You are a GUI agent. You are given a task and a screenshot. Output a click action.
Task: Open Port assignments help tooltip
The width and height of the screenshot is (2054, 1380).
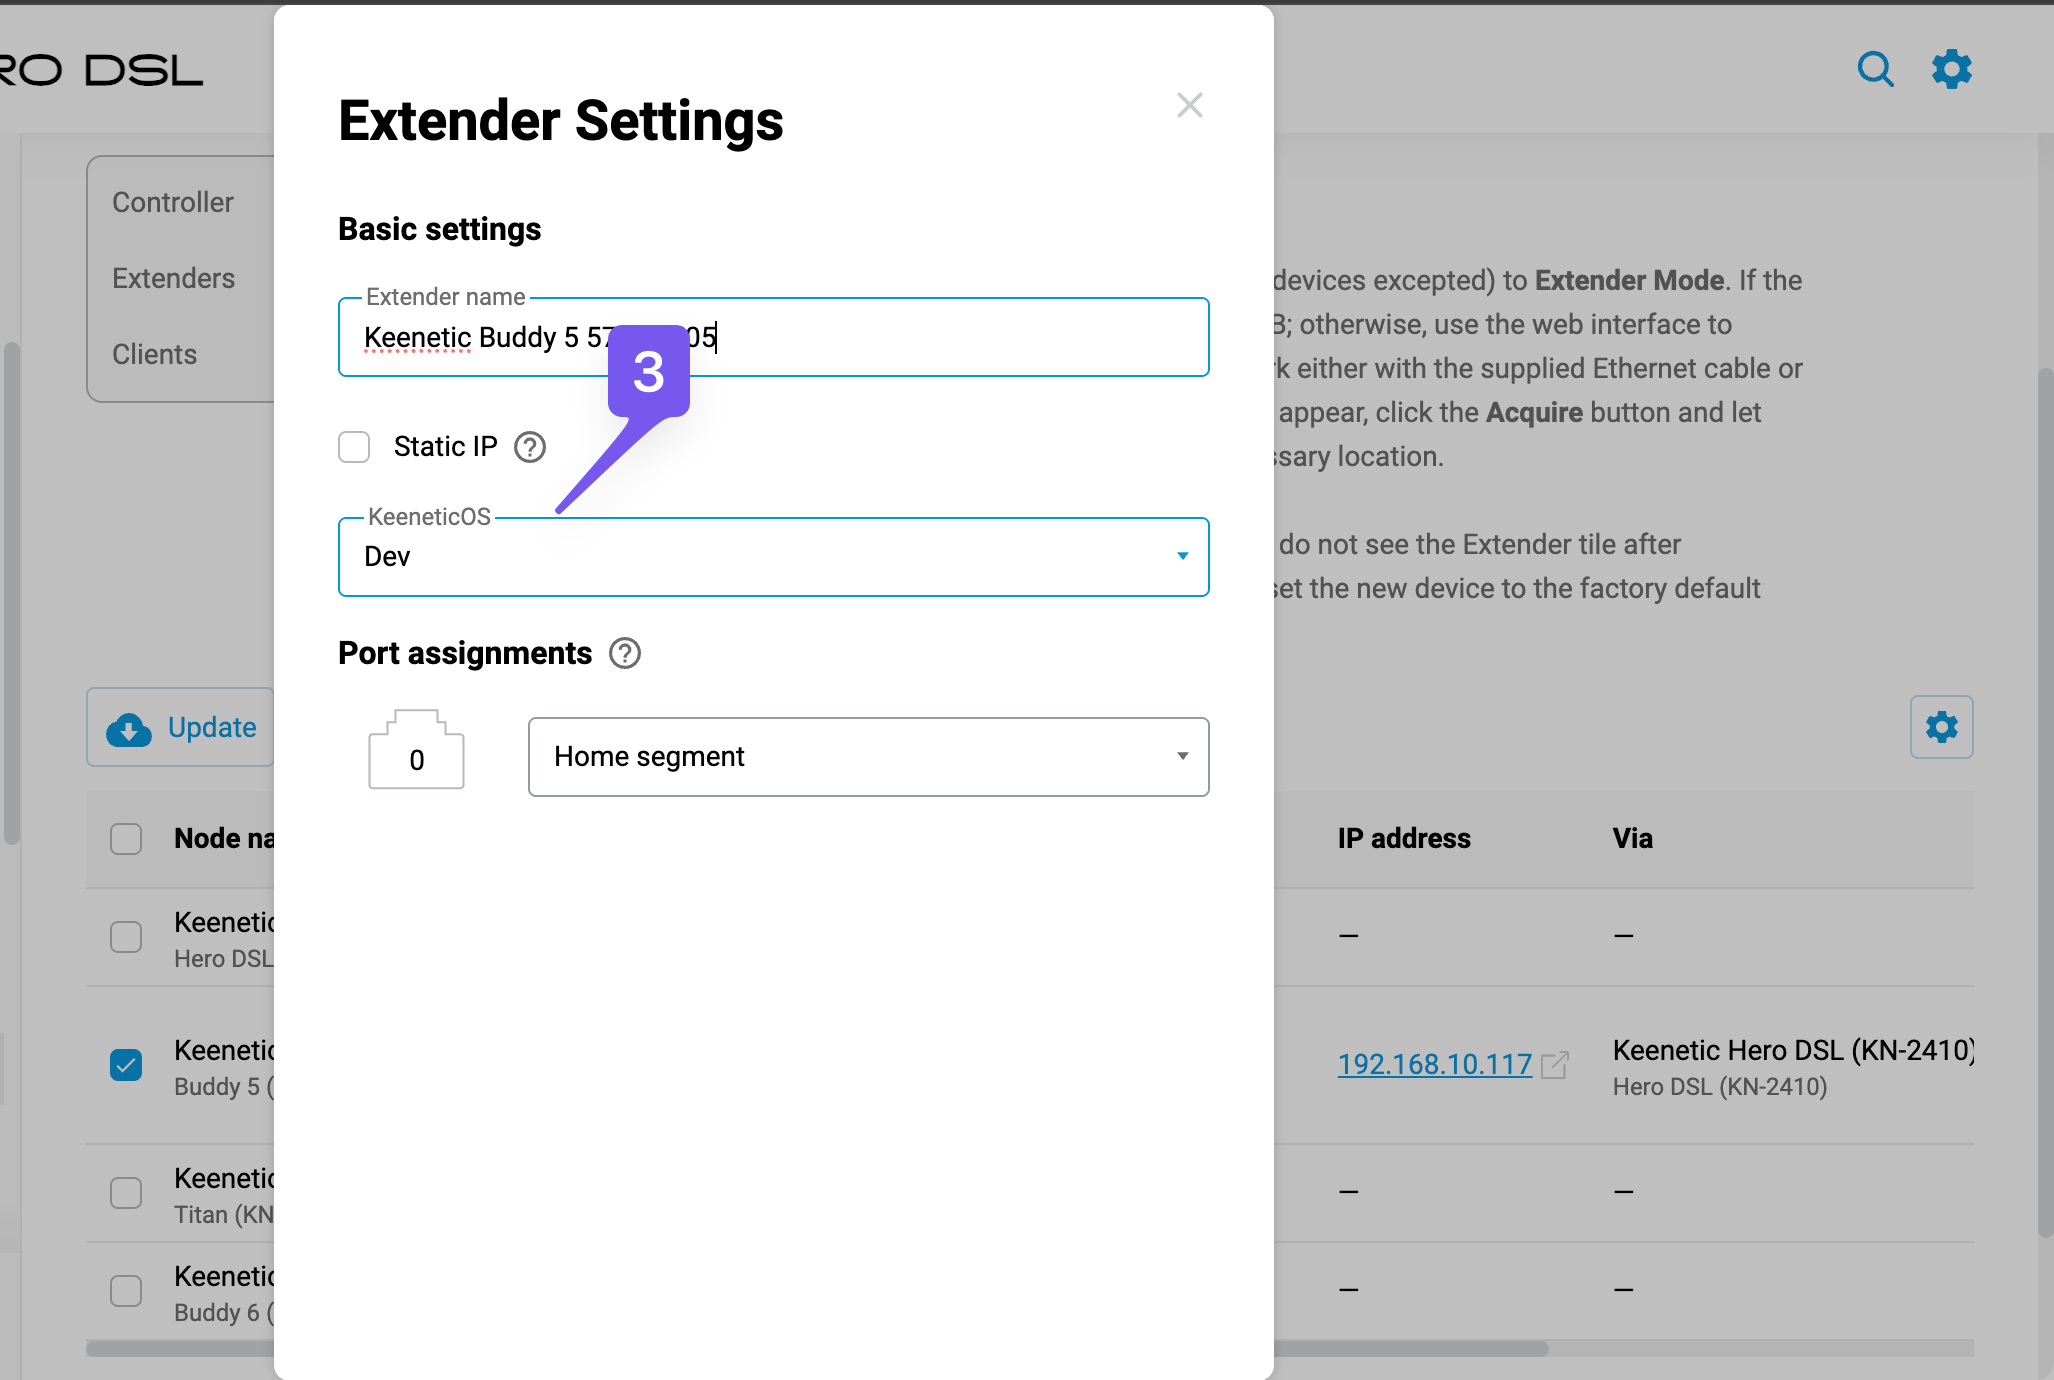coord(625,653)
